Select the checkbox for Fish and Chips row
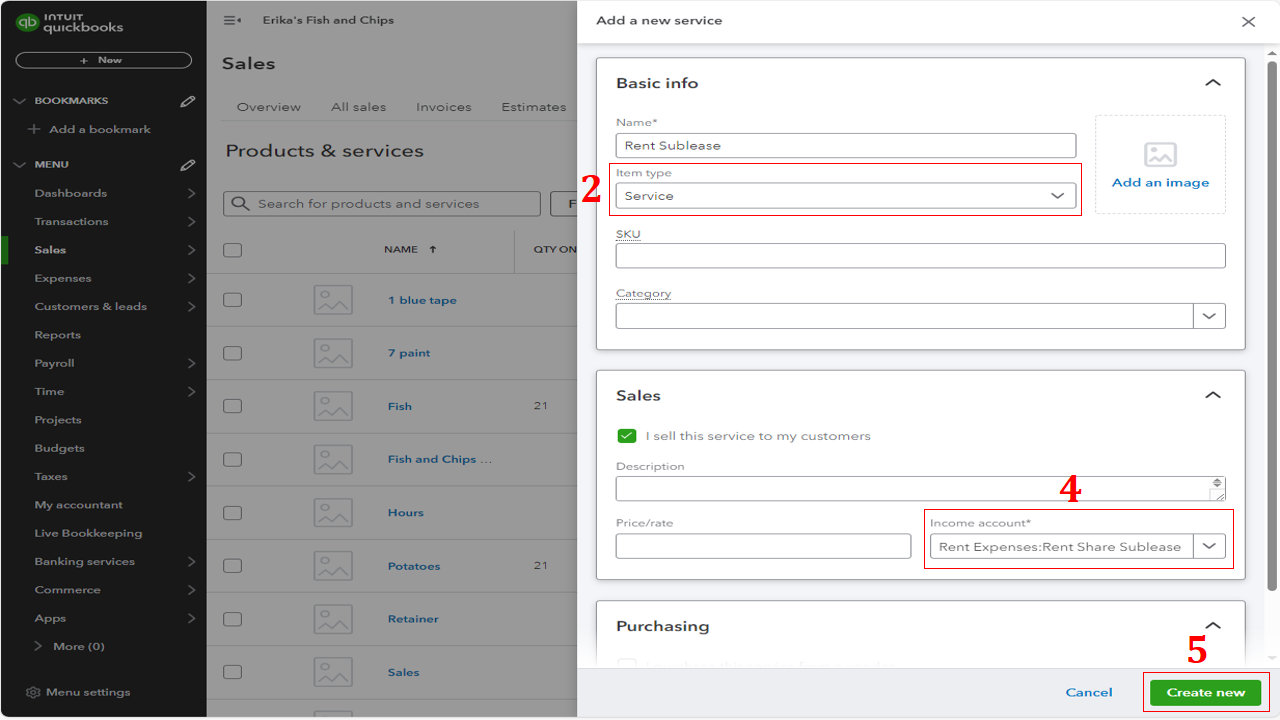 [232, 460]
